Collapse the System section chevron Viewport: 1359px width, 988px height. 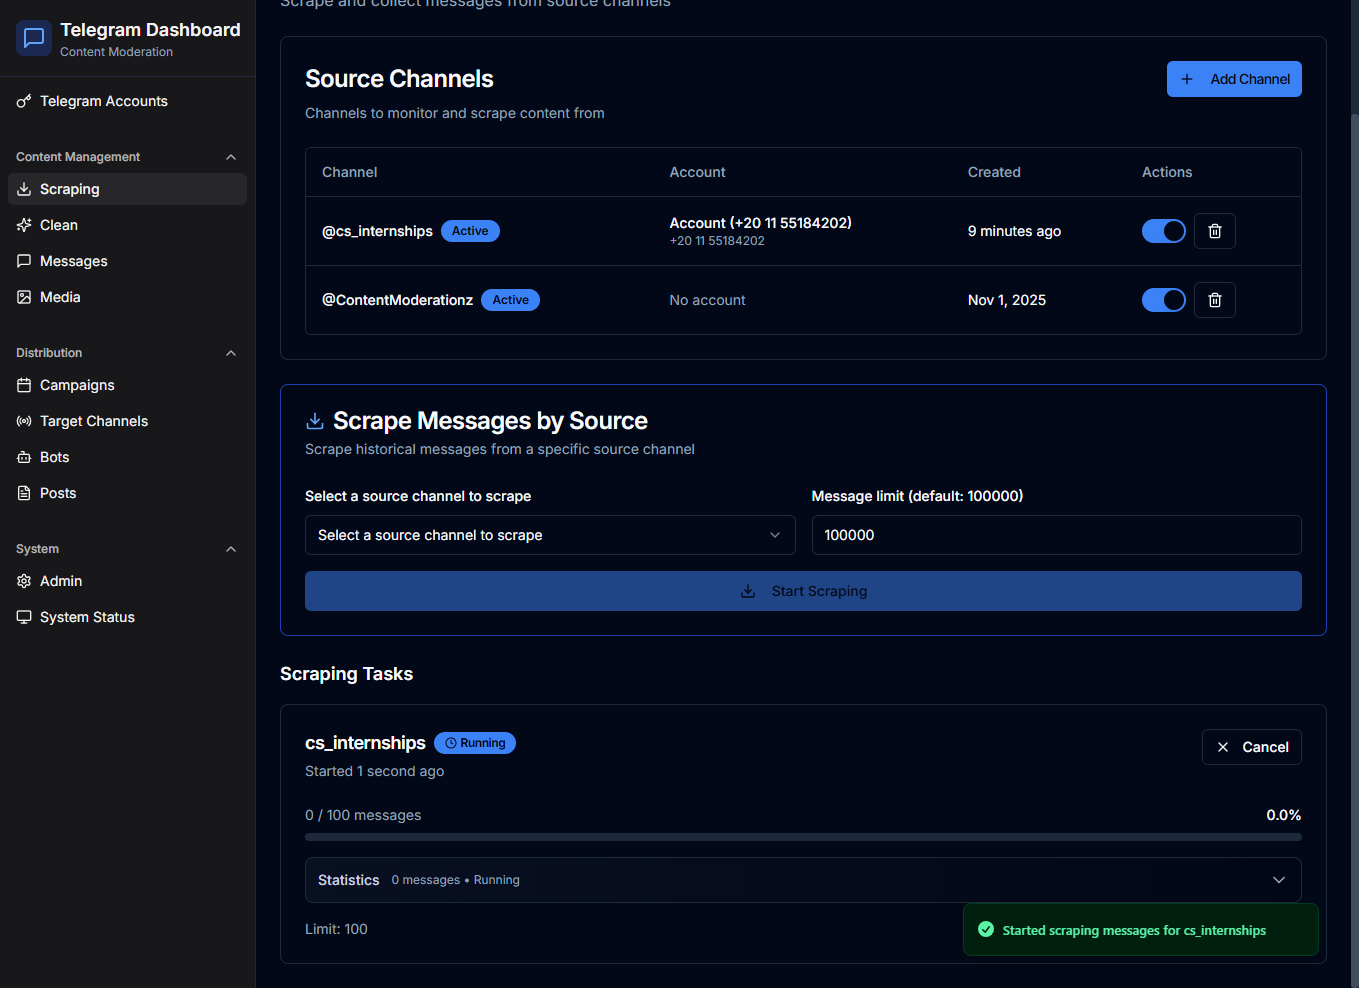[x=231, y=549]
